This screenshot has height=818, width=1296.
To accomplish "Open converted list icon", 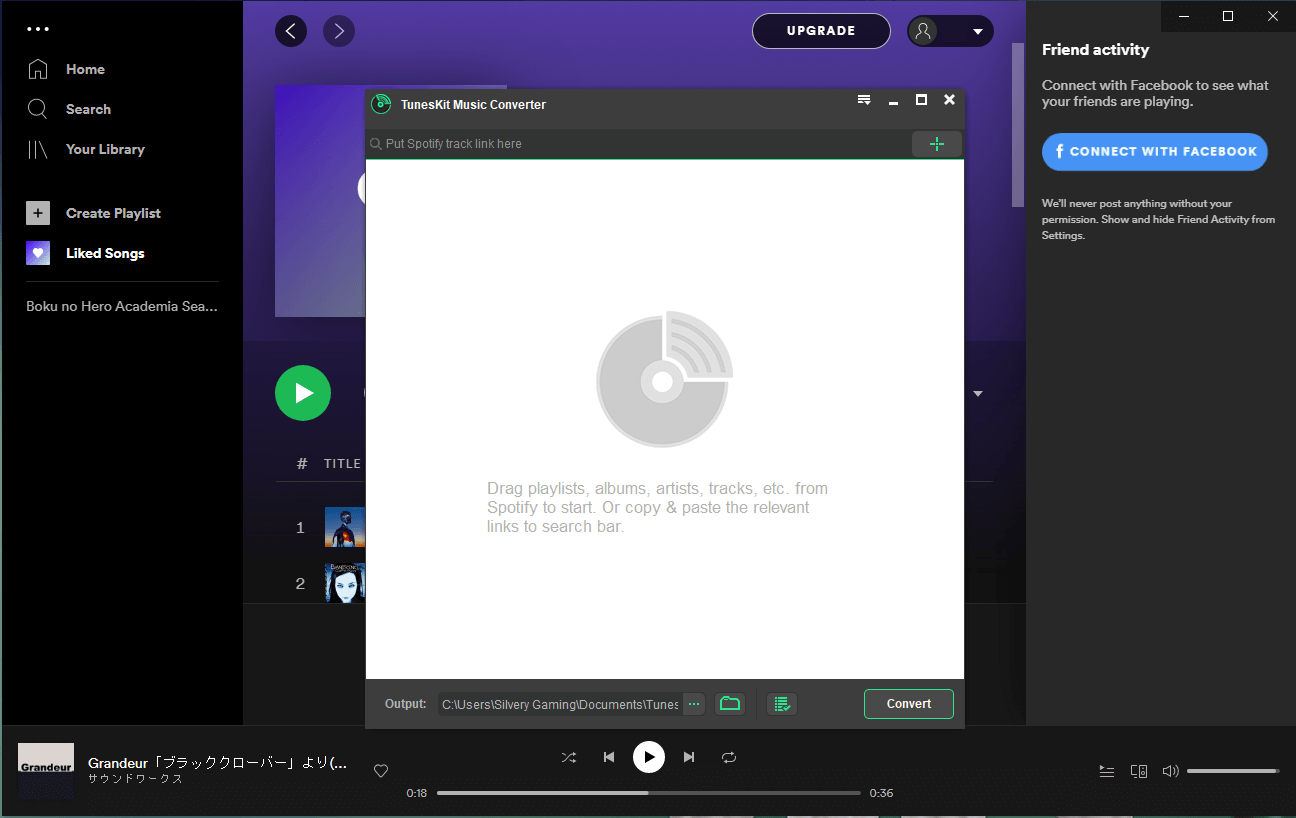I will (782, 704).
